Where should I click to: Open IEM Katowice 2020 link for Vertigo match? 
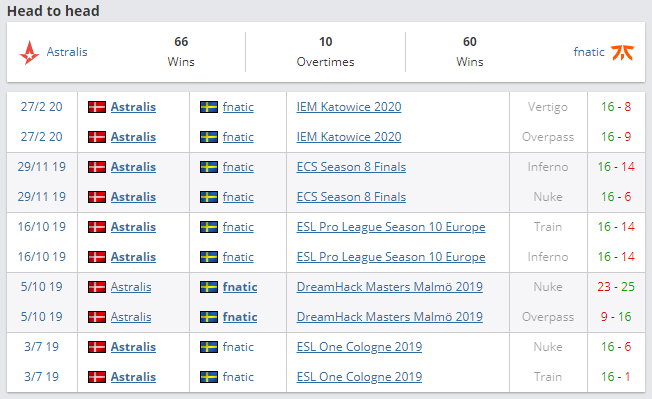tap(349, 107)
